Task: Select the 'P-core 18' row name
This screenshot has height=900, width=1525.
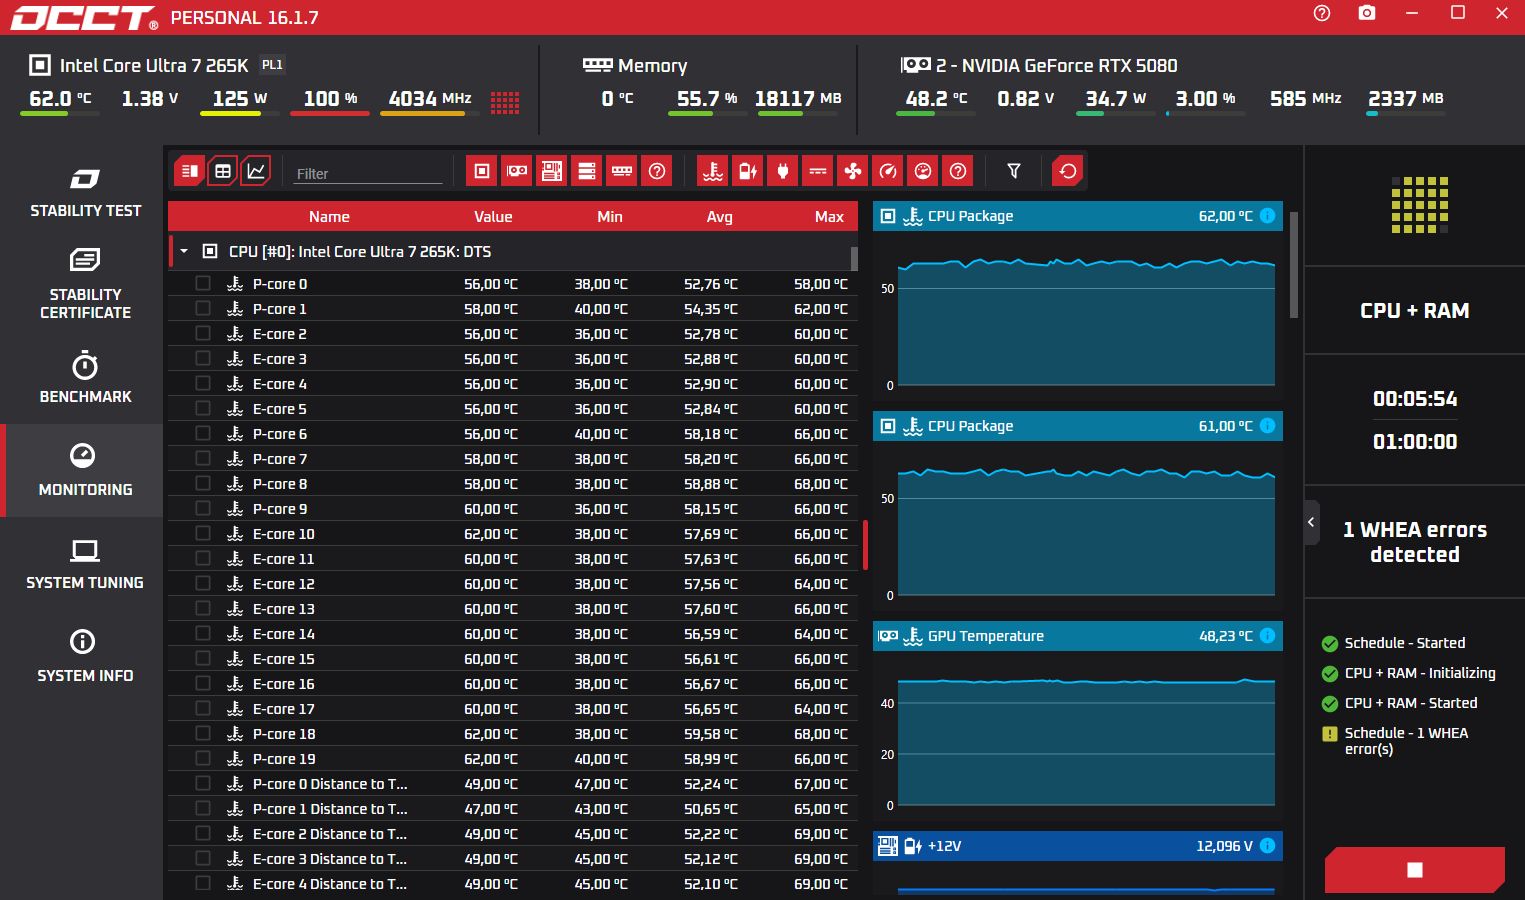Action: tap(284, 734)
